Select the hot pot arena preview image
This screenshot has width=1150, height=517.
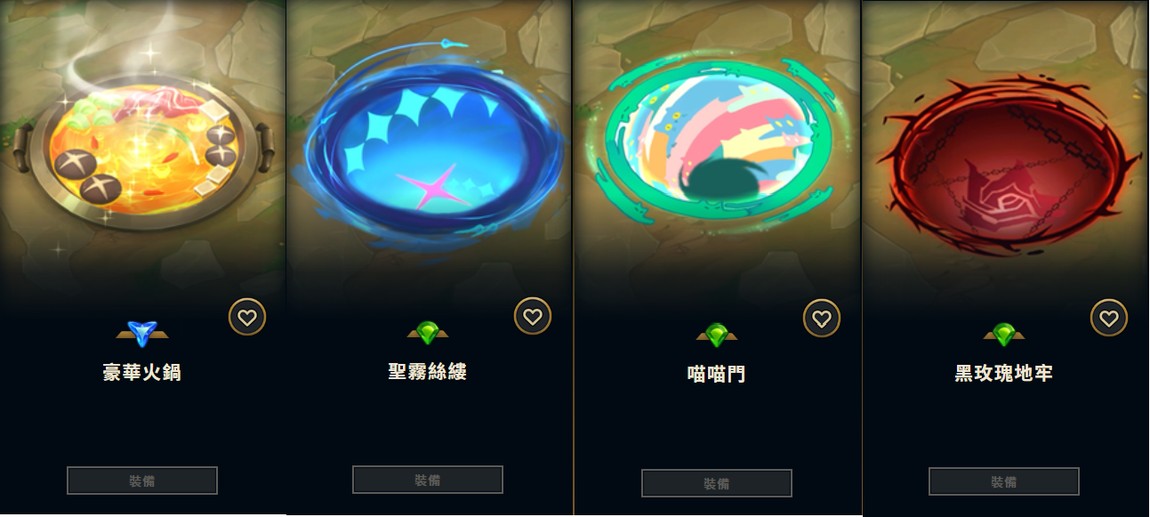144,147
